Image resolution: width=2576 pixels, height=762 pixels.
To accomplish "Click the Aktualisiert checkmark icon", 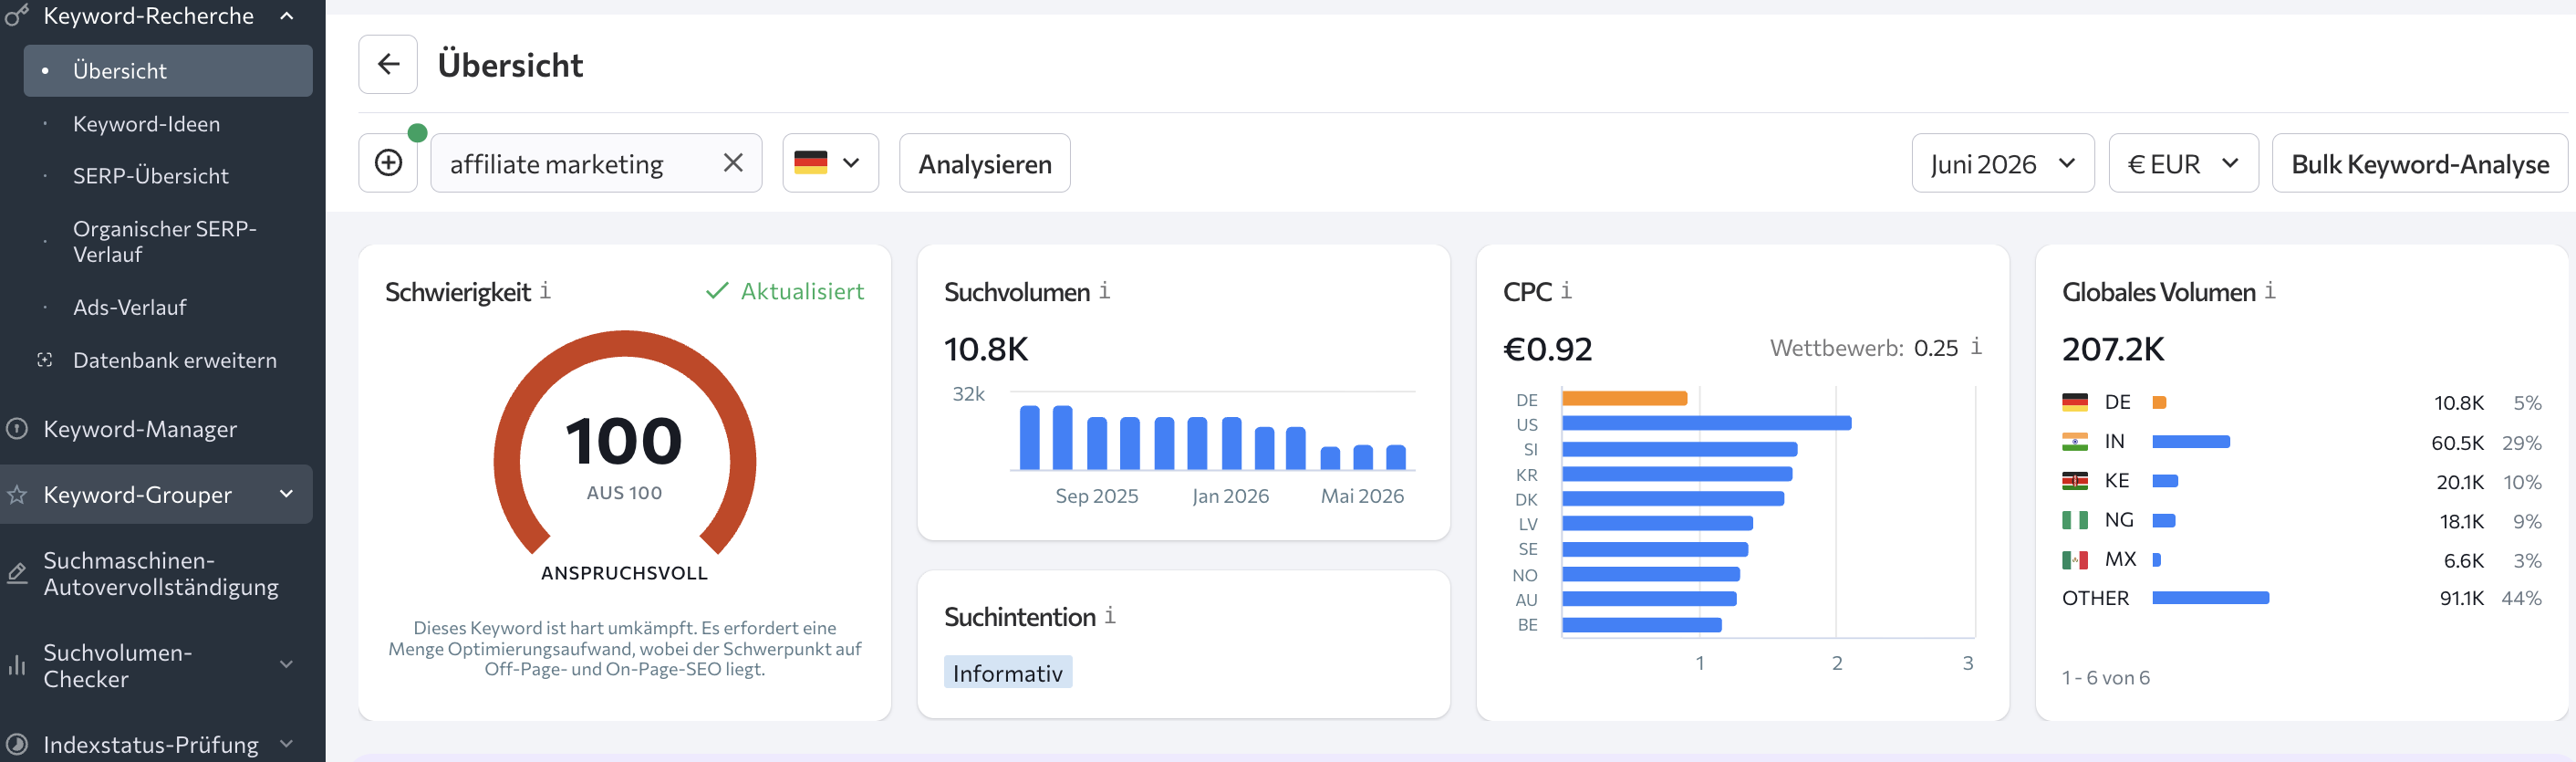I will 717,291.
